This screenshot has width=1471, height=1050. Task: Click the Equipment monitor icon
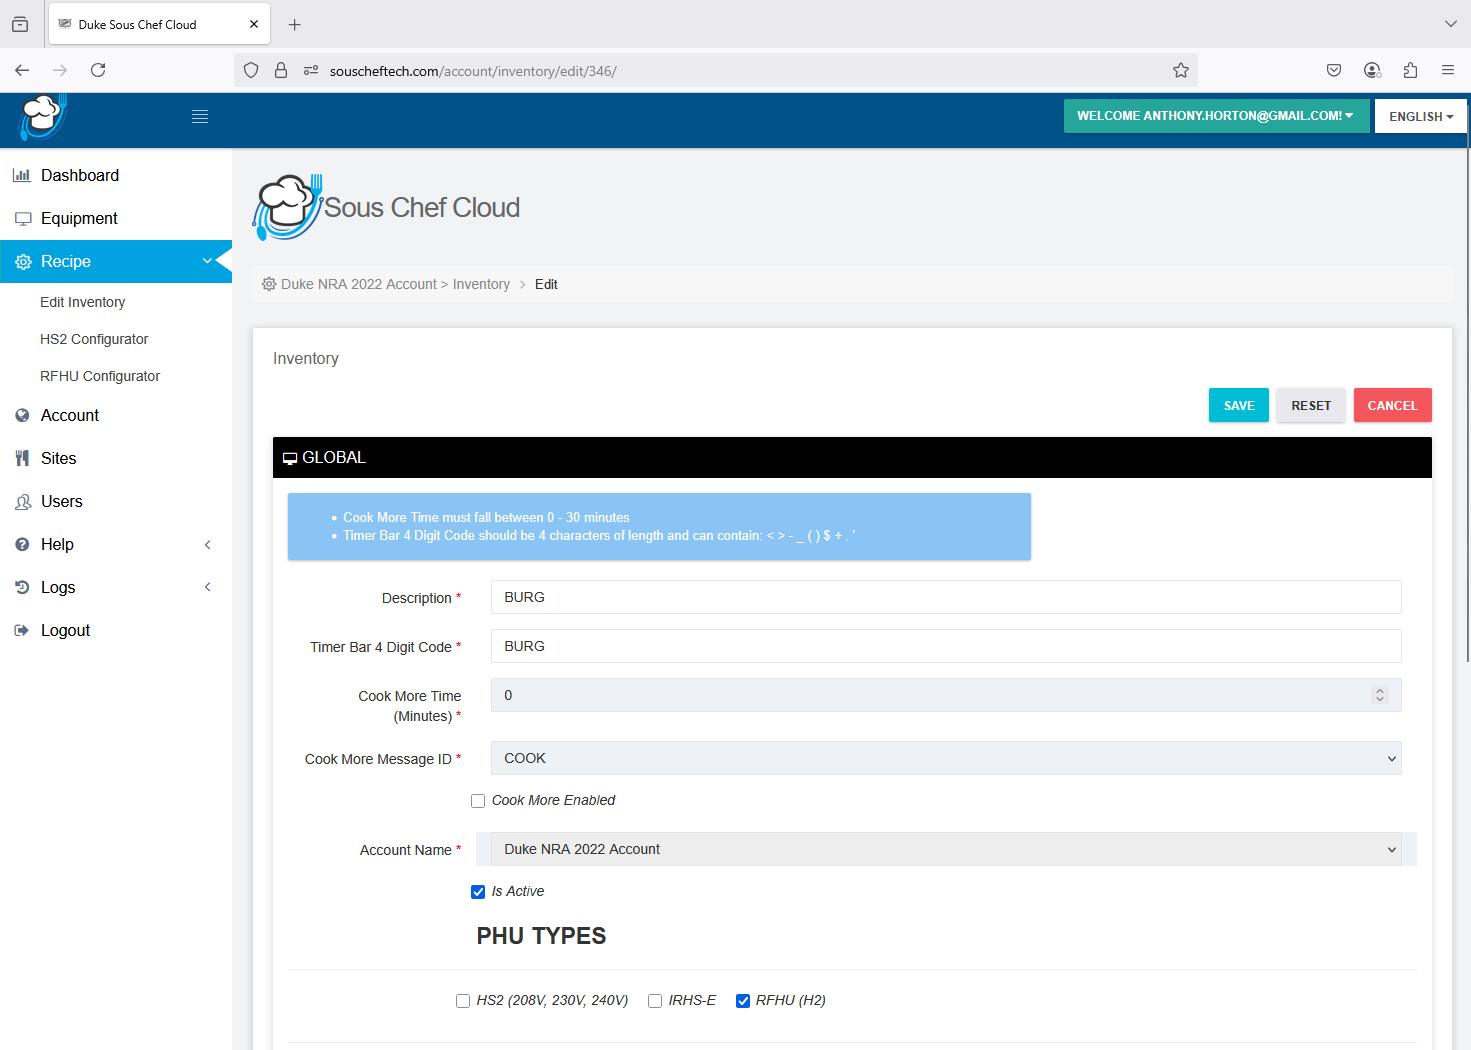[x=23, y=219]
